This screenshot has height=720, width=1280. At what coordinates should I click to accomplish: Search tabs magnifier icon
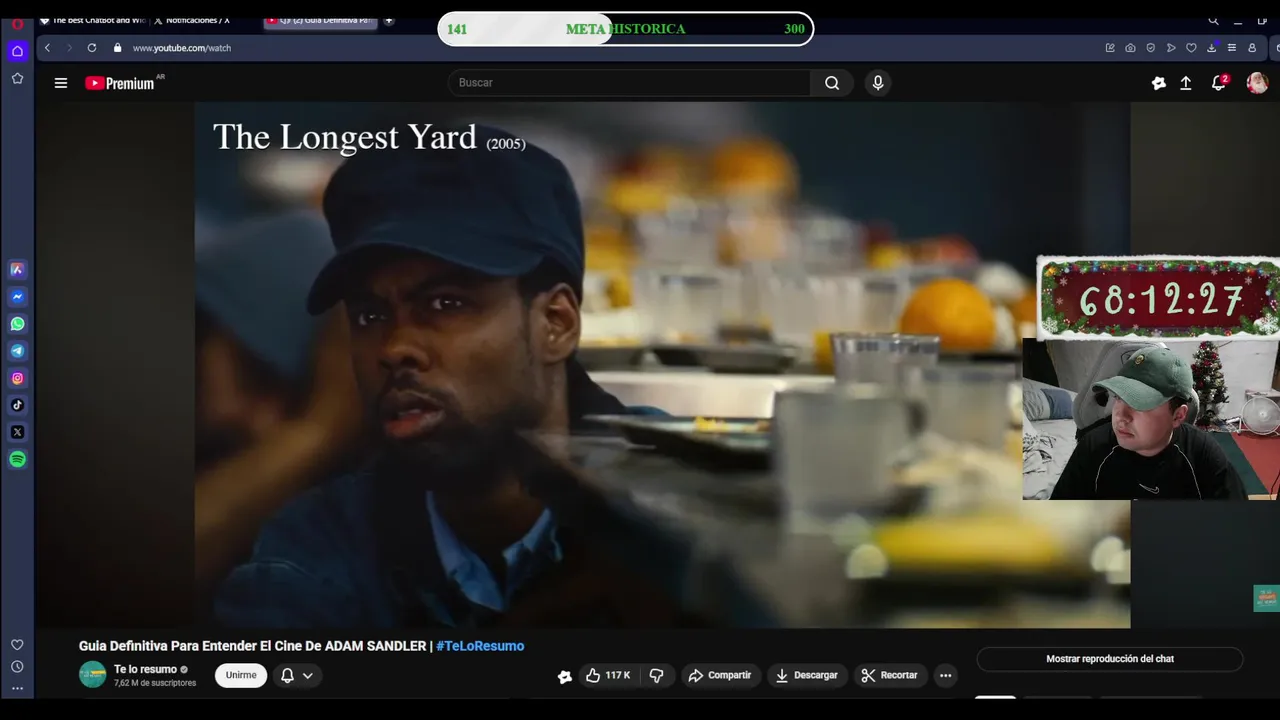point(1213,20)
